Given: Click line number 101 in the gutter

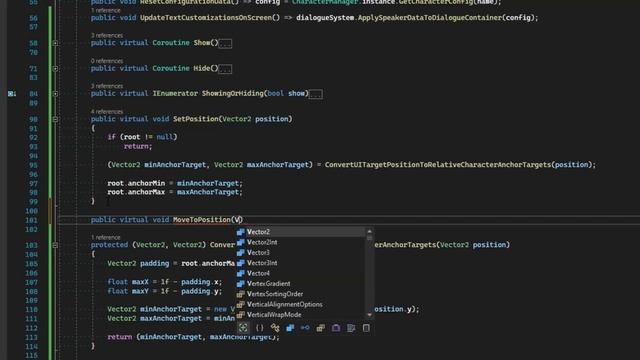Looking at the screenshot, I should [x=31, y=220].
